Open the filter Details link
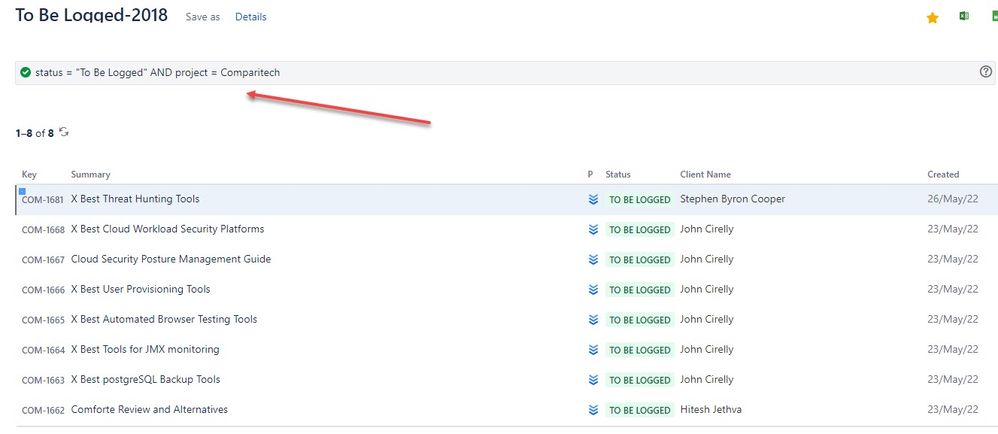 [x=251, y=17]
